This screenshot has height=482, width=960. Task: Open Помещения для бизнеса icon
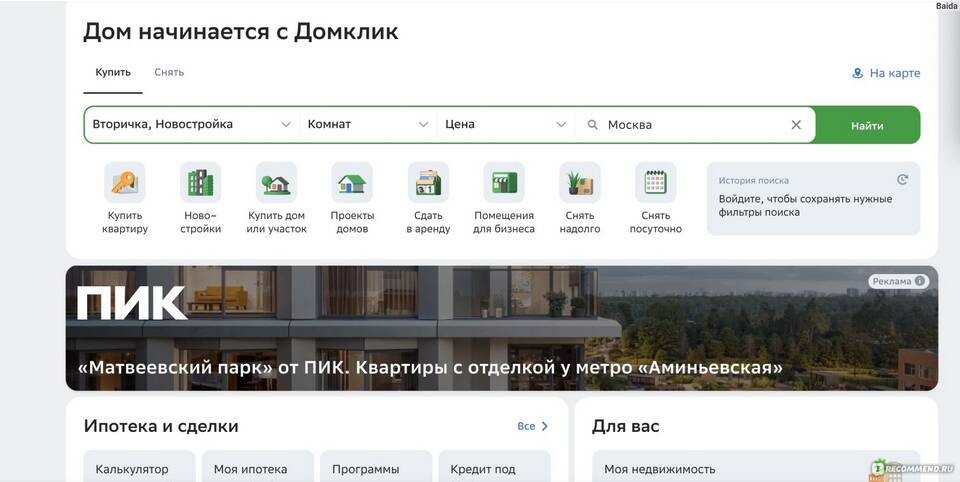tap(504, 183)
